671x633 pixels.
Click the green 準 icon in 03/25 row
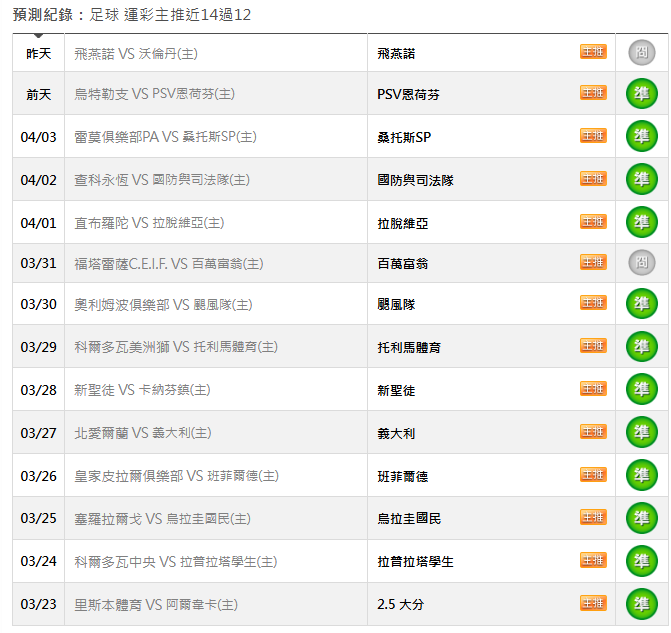[x=641, y=518]
